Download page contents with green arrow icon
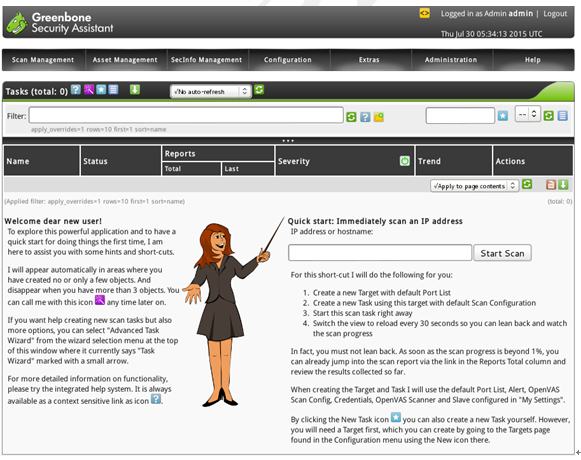 tap(563, 185)
